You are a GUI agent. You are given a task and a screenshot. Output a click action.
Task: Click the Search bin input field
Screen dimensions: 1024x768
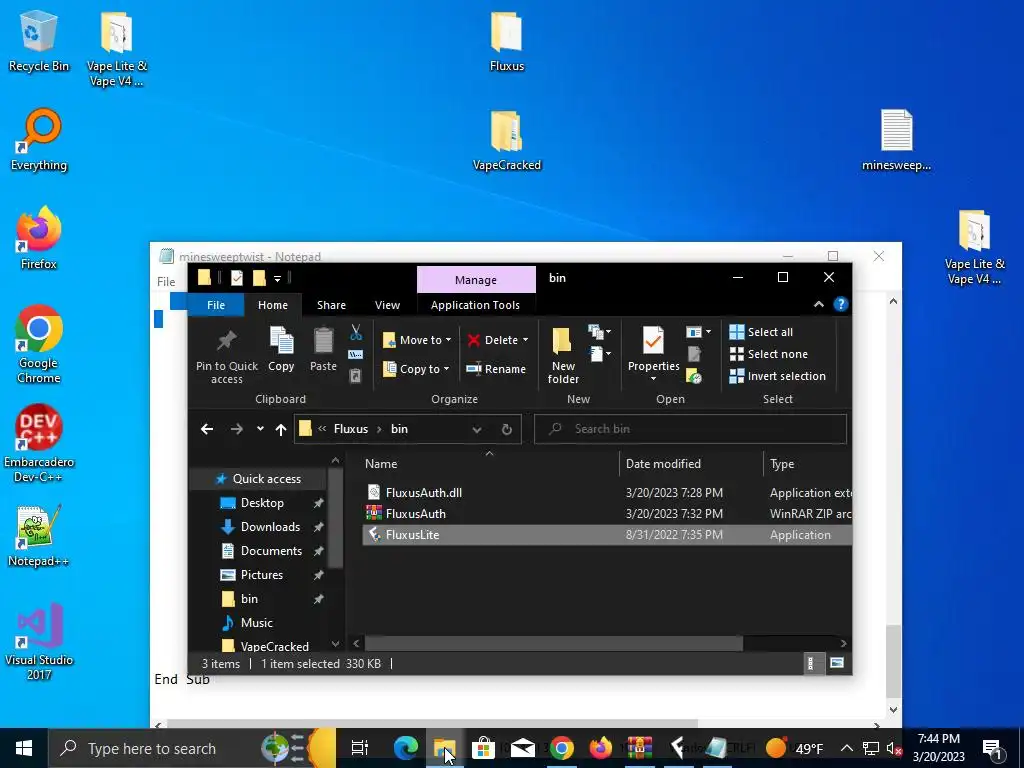[690, 429]
